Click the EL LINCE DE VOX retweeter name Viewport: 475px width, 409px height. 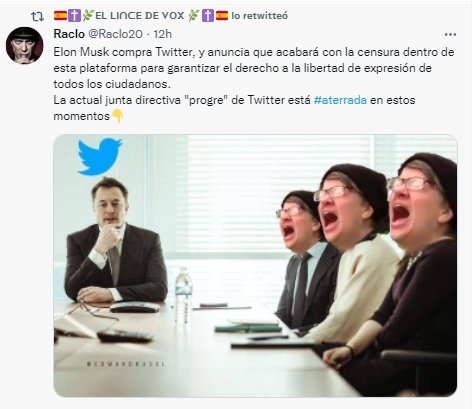point(139,16)
